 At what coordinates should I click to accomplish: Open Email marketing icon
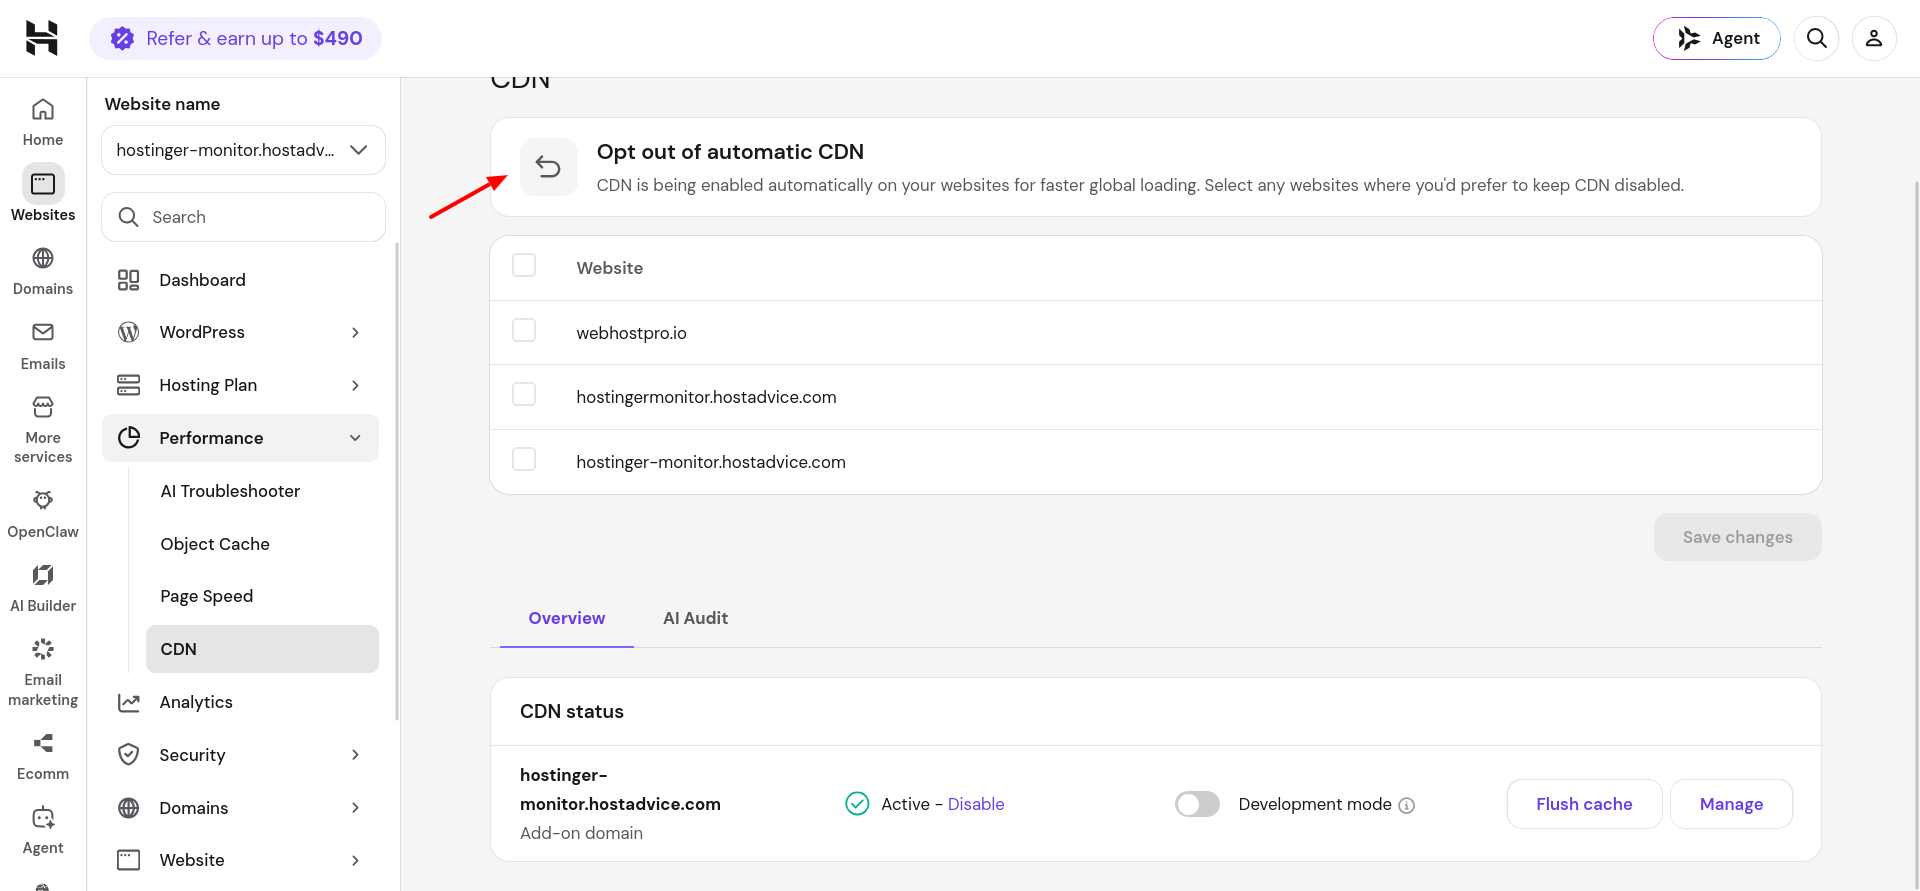coord(43,649)
